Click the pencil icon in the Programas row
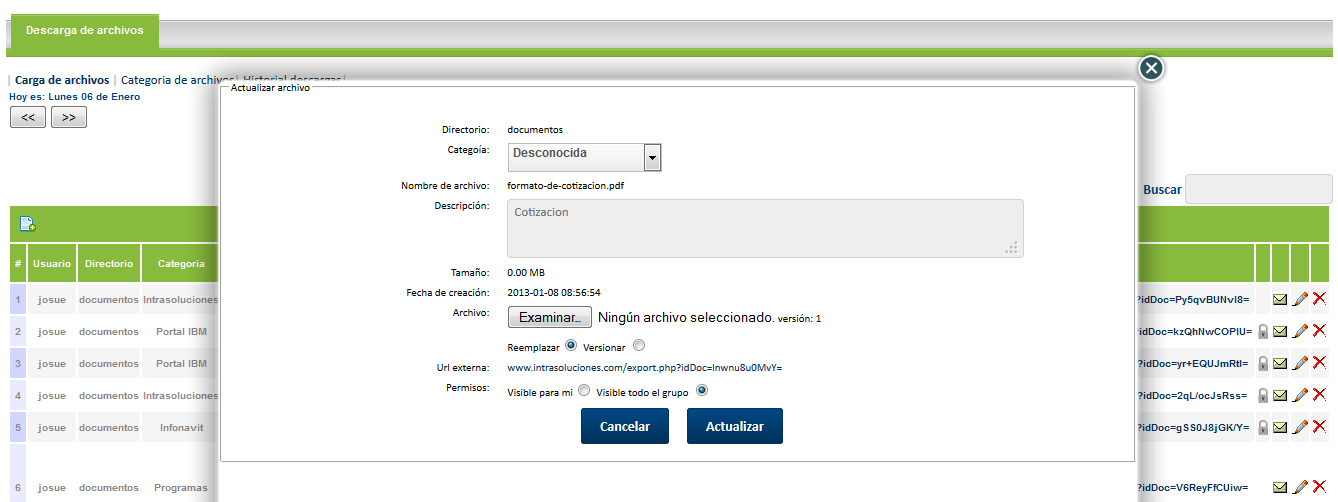Image resolution: width=1338 pixels, height=502 pixels. [x=1300, y=487]
